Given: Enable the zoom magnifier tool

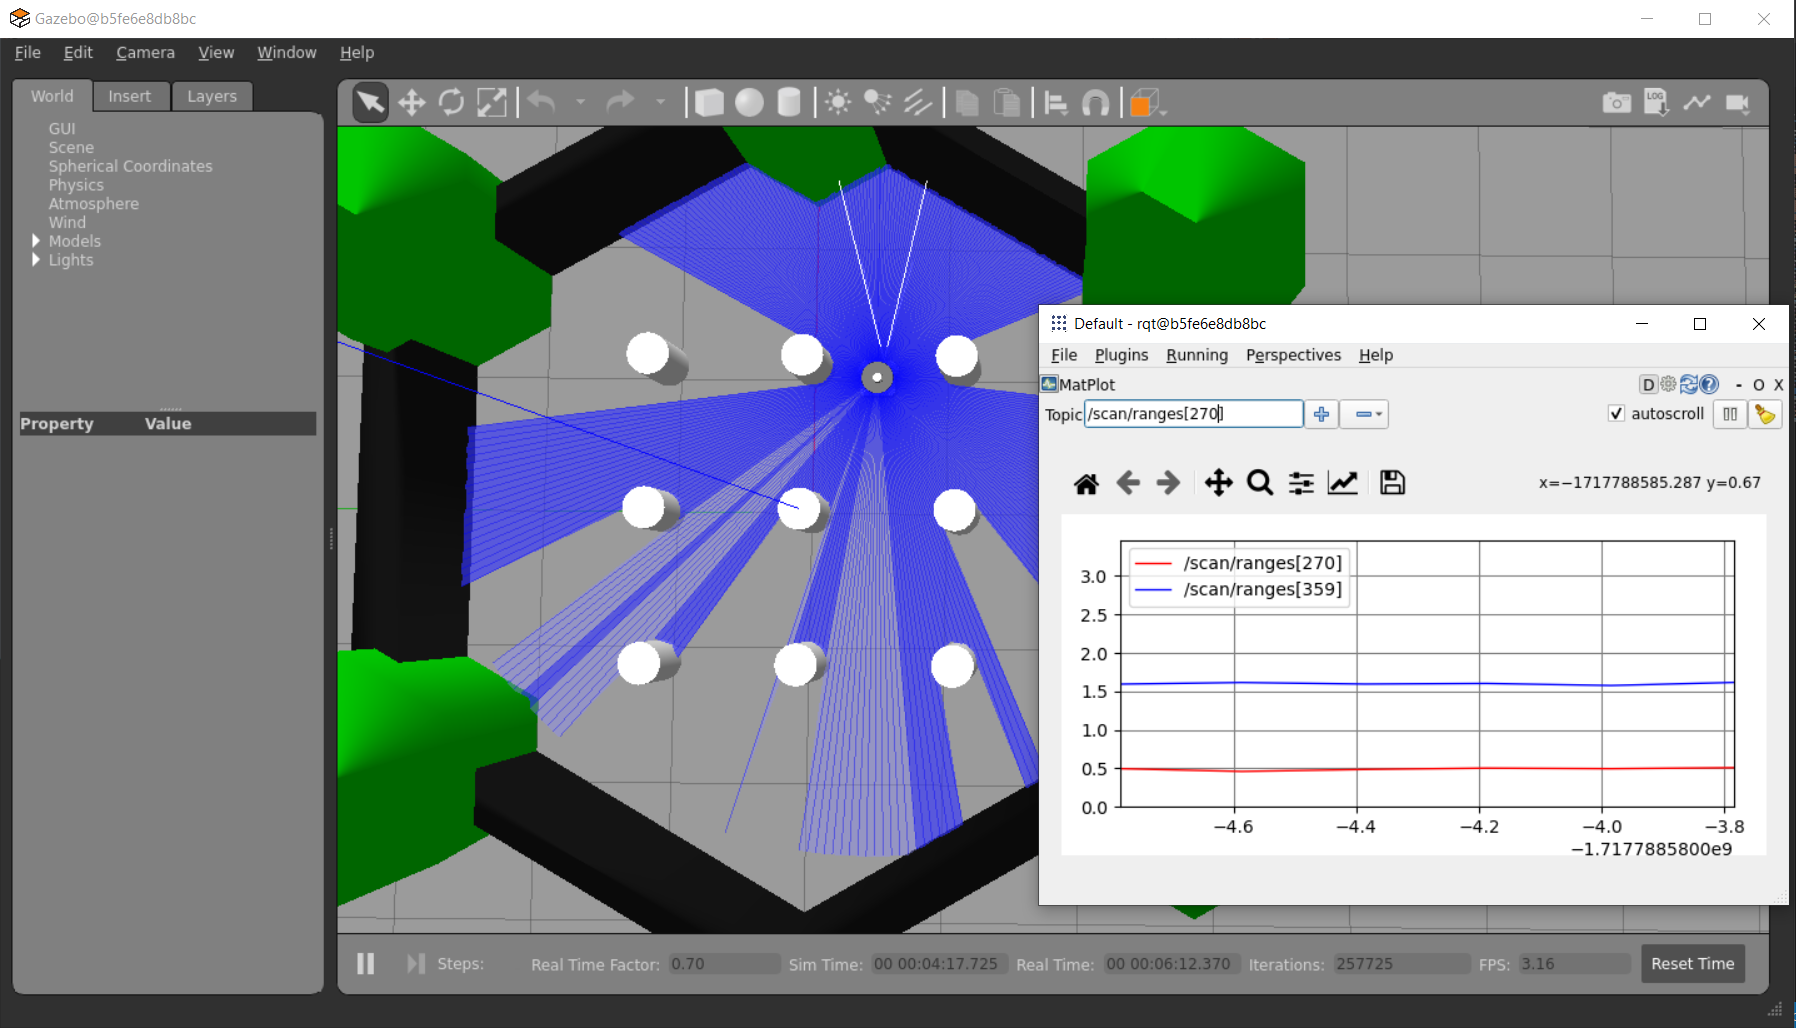Looking at the screenshot, I should click(x=1260, y=484).
